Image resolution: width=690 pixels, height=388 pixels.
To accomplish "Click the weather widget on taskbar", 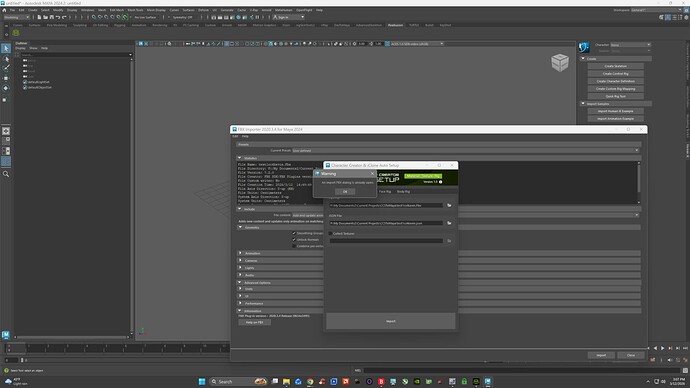I will (15, 381).
